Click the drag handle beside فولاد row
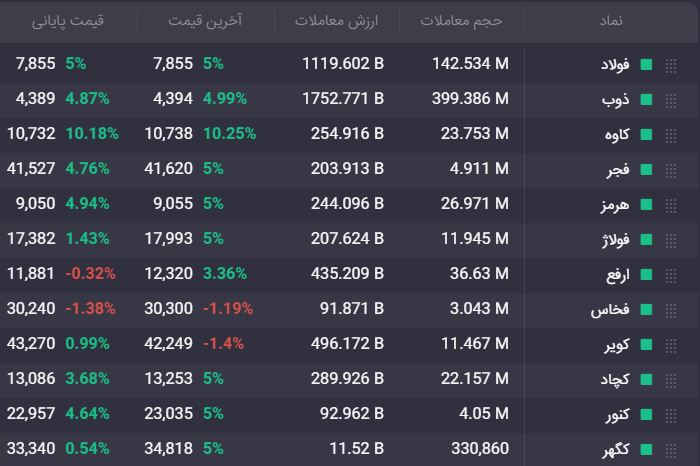The height and width of the screenshot is (466, 700). (671, 66)
